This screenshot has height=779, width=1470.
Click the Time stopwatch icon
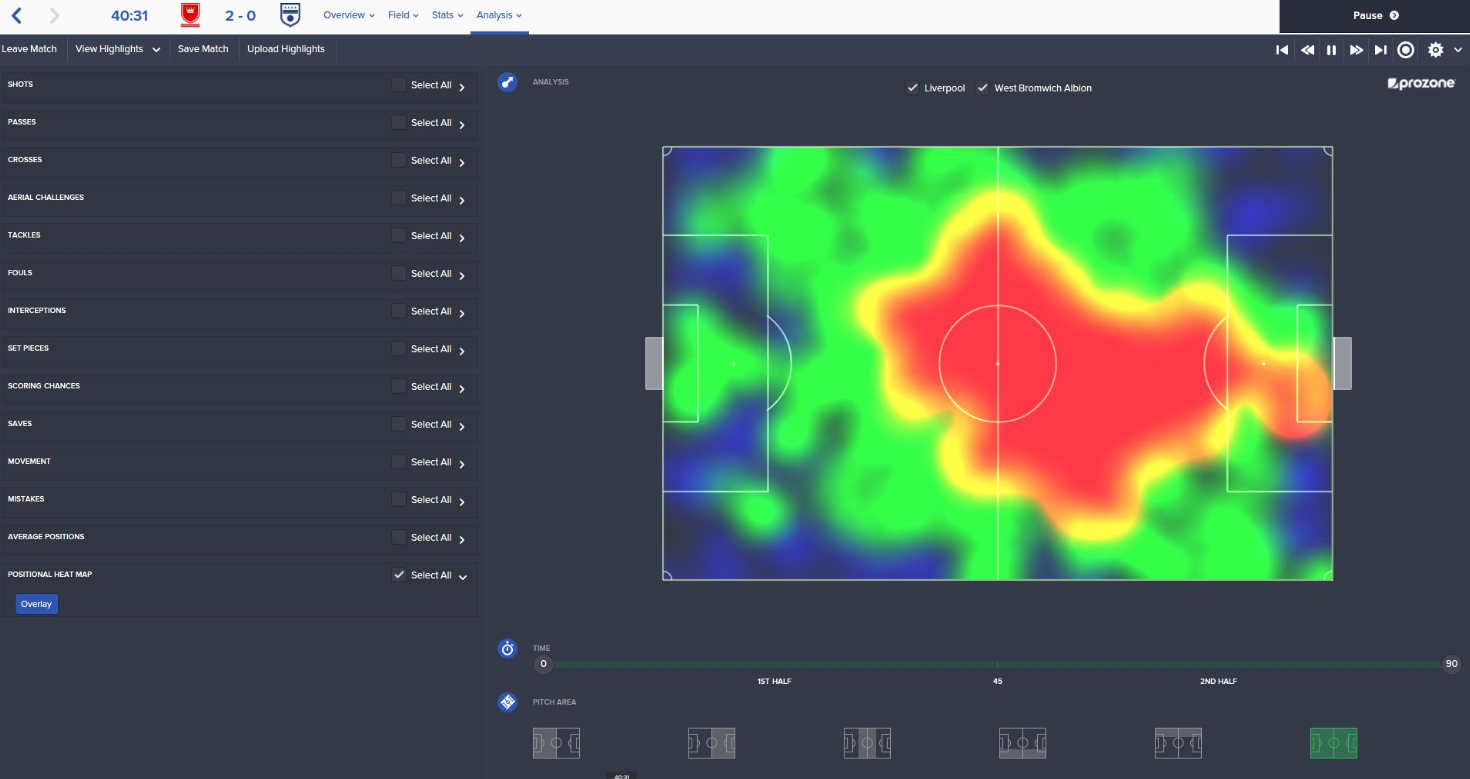(x=506, y=648)
